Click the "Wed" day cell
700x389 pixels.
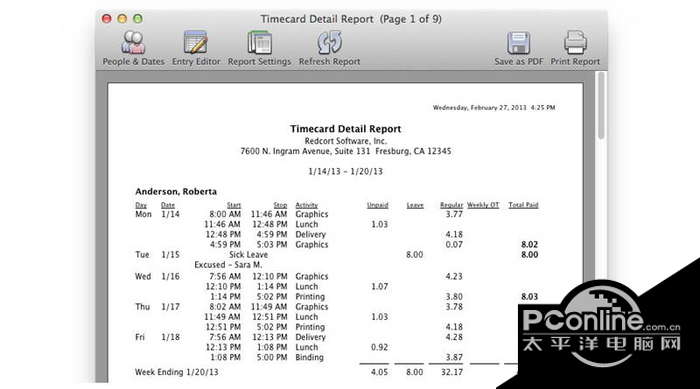click(143, 276)
